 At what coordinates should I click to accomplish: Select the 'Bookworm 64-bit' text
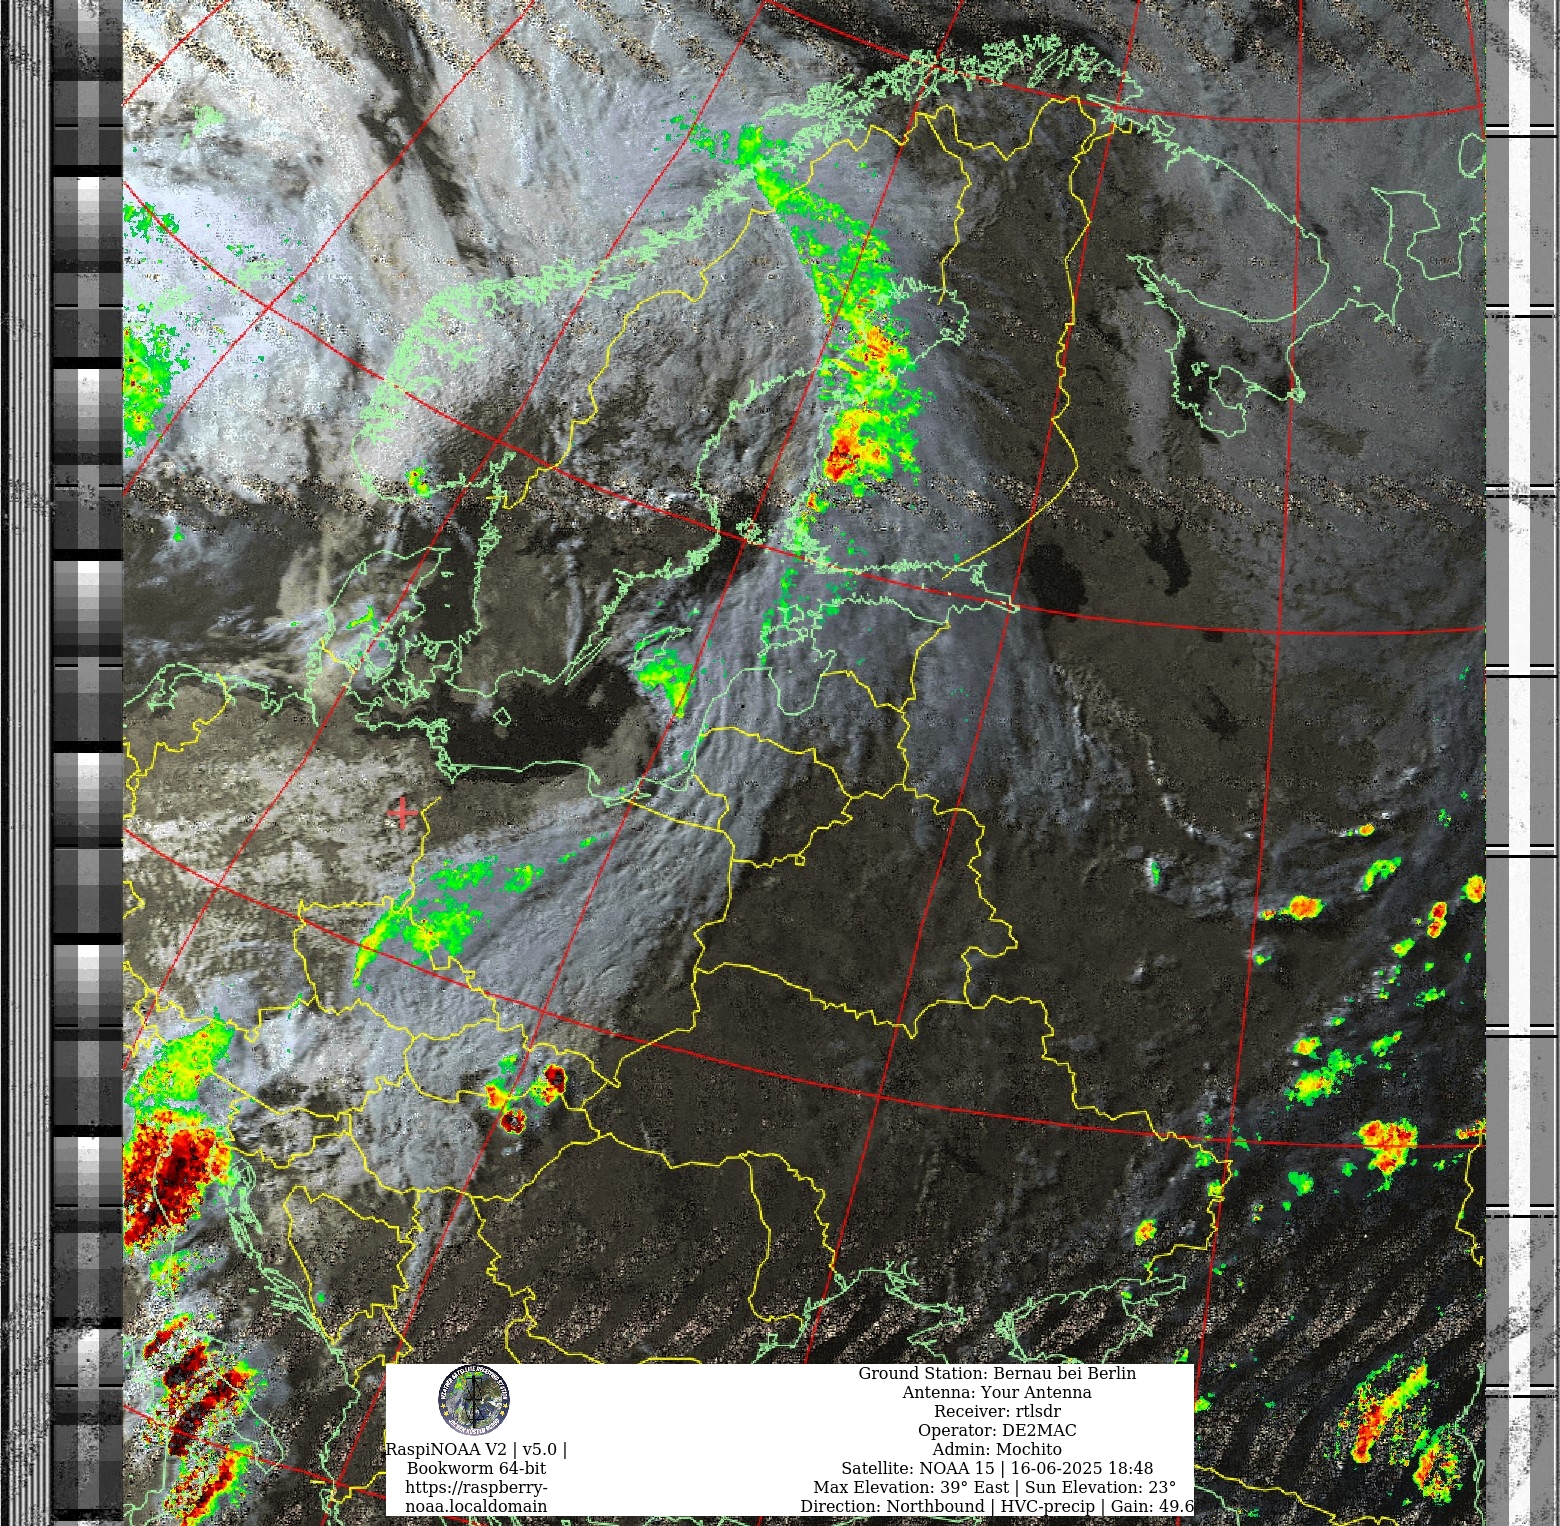(476, 1469)
